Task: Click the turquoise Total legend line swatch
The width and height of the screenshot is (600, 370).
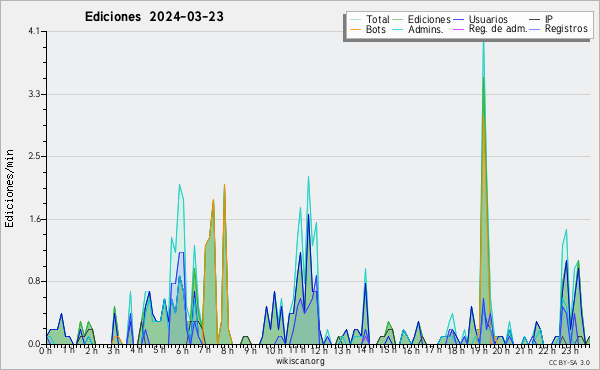Action: 355,20
